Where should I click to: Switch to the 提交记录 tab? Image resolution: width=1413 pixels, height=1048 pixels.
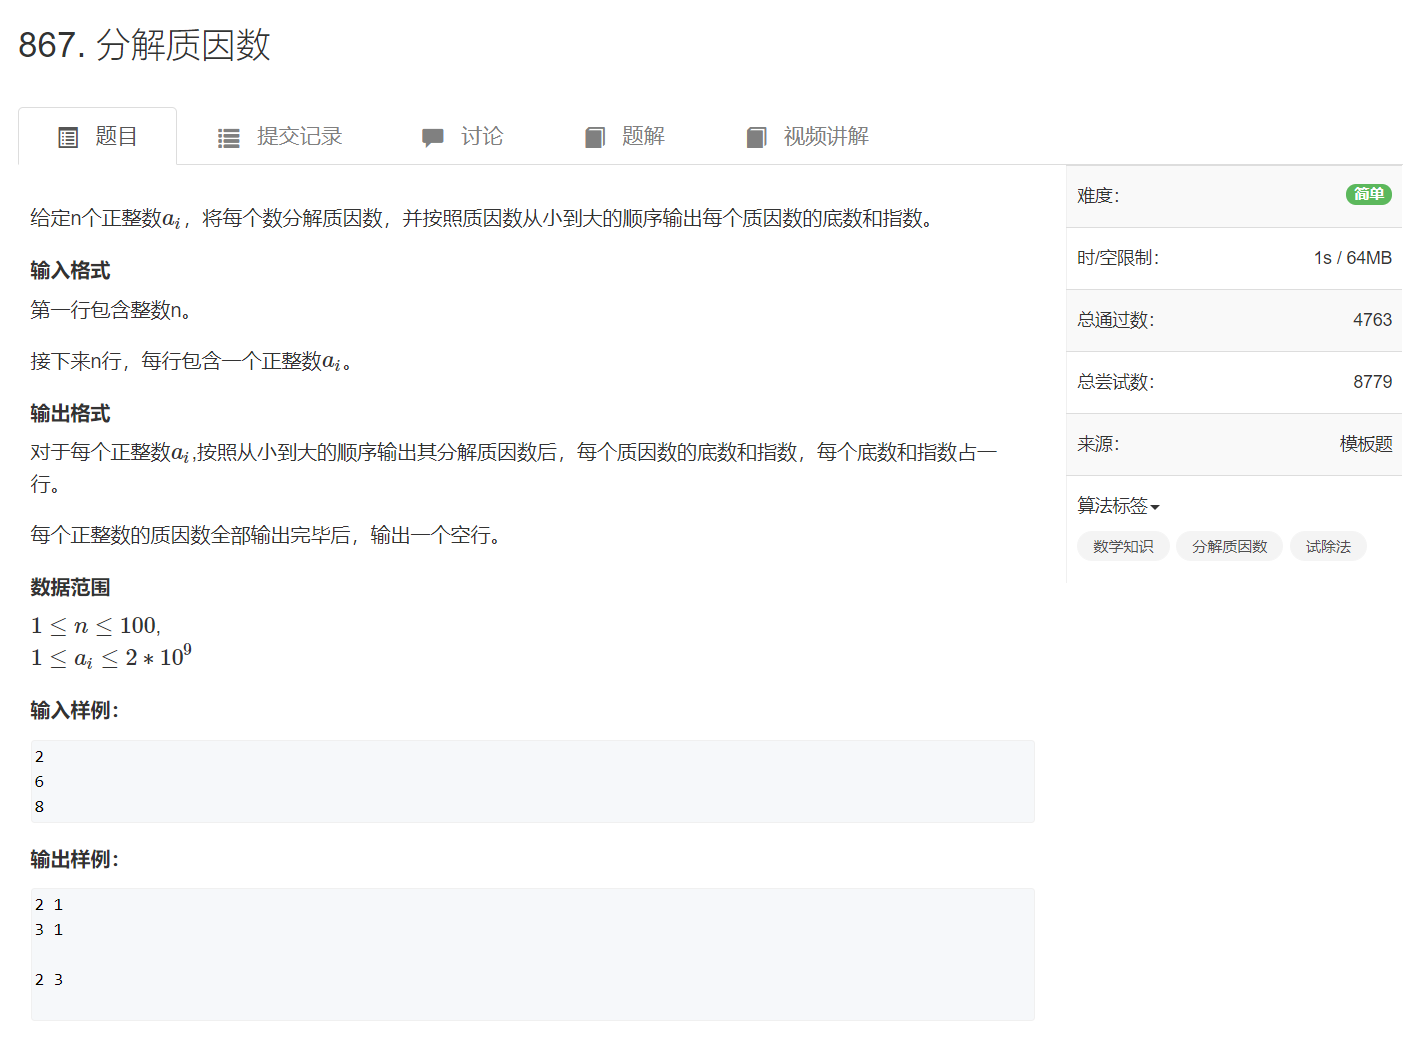click(x=280, y=136)
